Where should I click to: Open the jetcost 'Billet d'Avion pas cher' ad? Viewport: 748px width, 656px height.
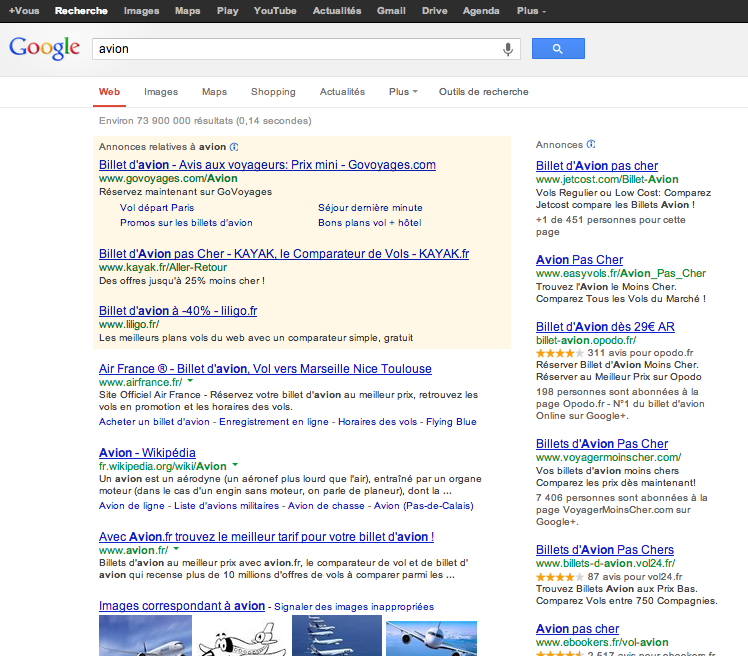597,166
